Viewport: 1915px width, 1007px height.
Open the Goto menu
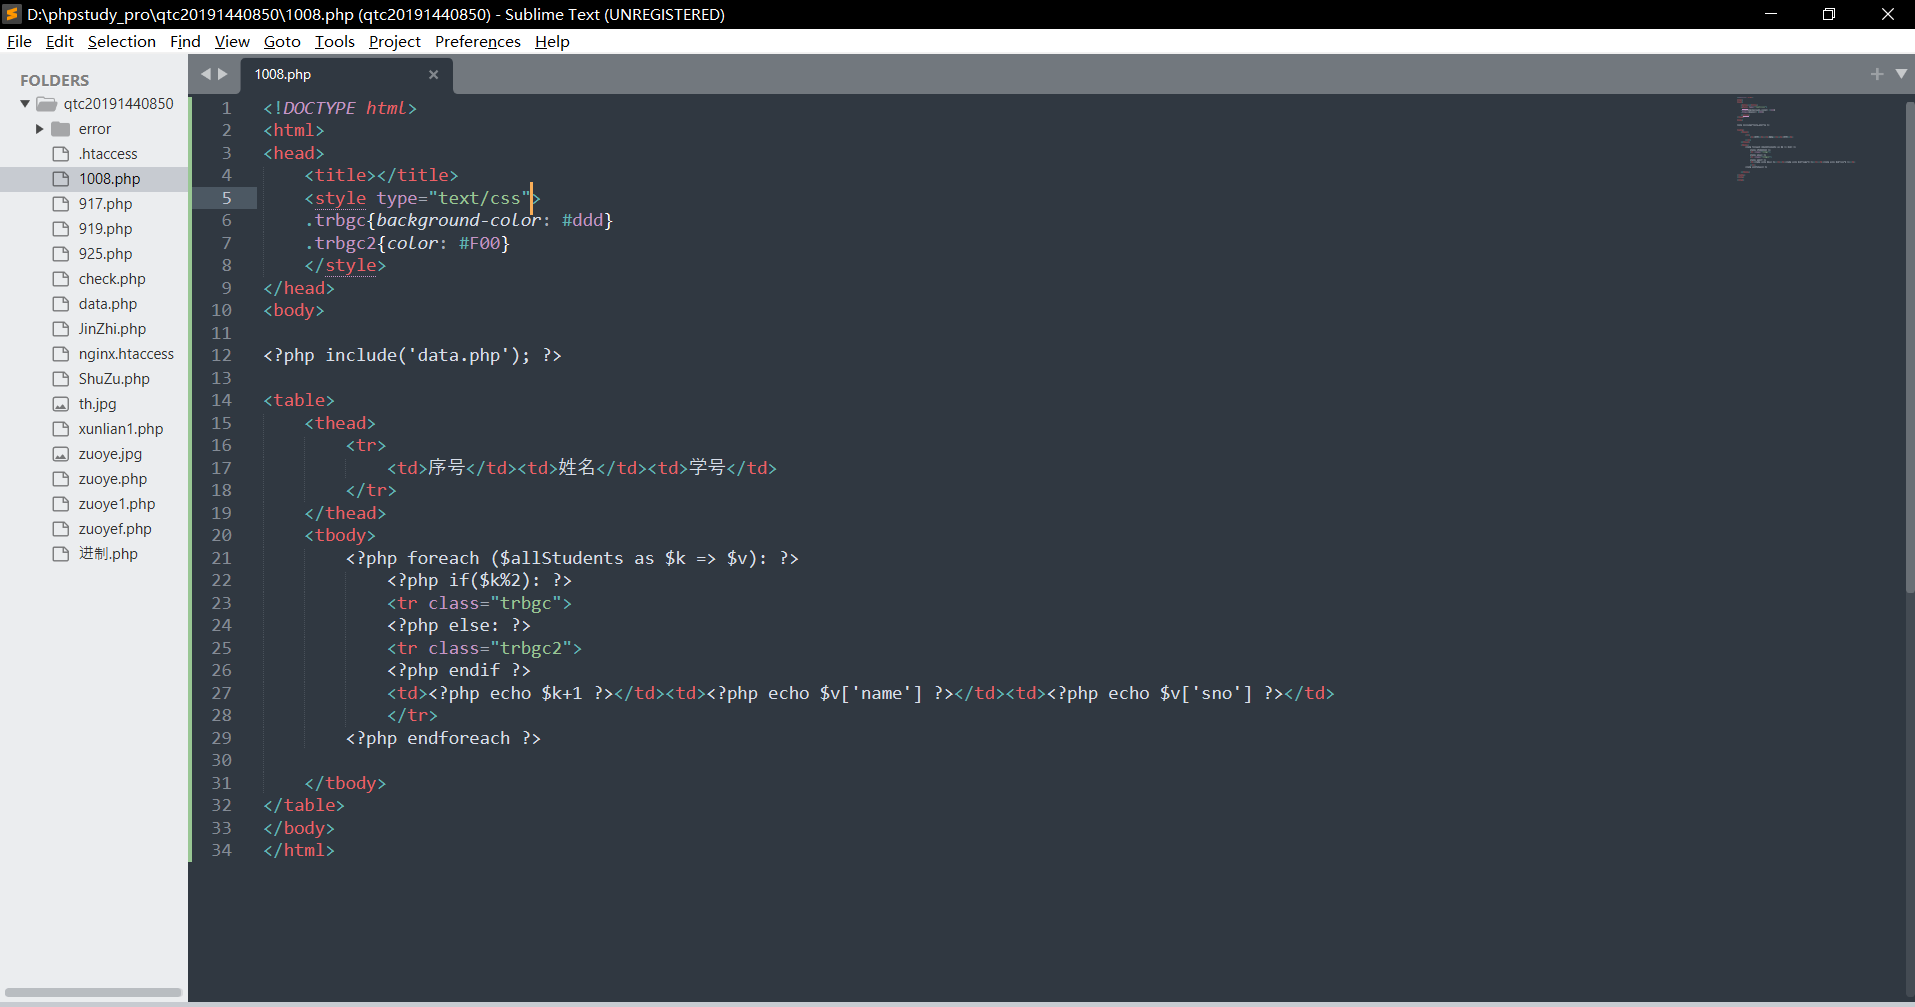click(x=282, y=41)
